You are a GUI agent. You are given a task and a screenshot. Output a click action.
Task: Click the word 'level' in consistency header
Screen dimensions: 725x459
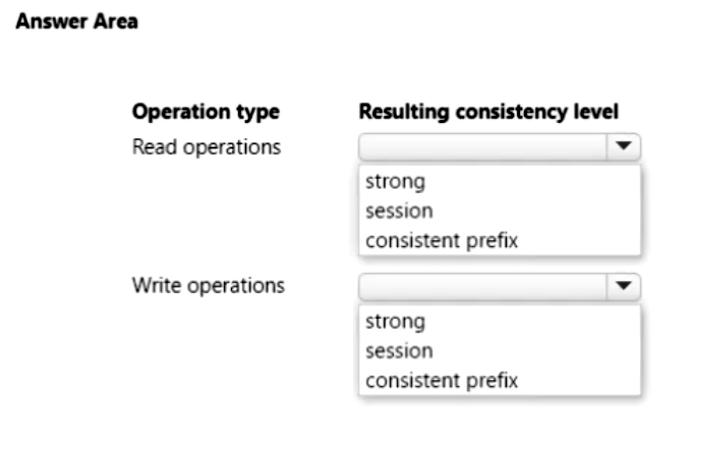click(x=596, y=111)
